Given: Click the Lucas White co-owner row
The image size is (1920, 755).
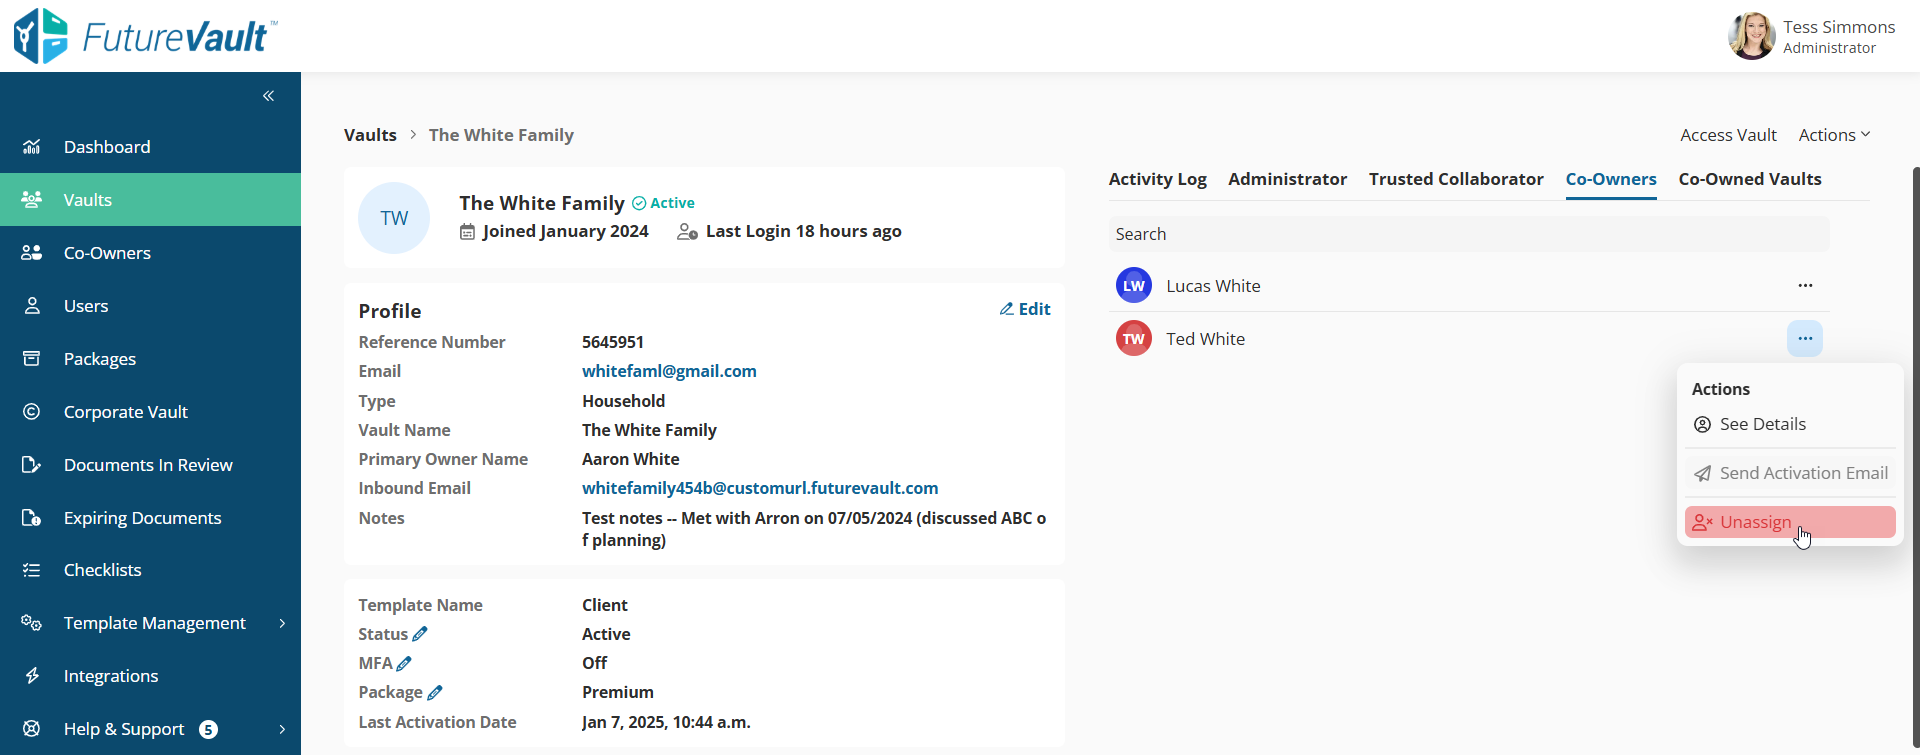Looking at the screenshot, I should tap(1469, 286).
